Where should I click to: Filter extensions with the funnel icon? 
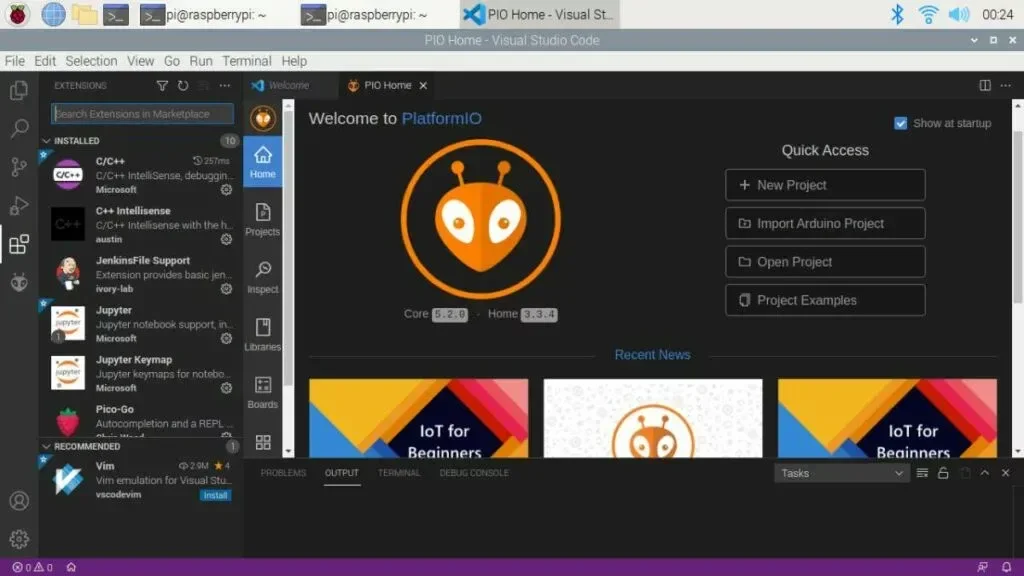(162, 86)
